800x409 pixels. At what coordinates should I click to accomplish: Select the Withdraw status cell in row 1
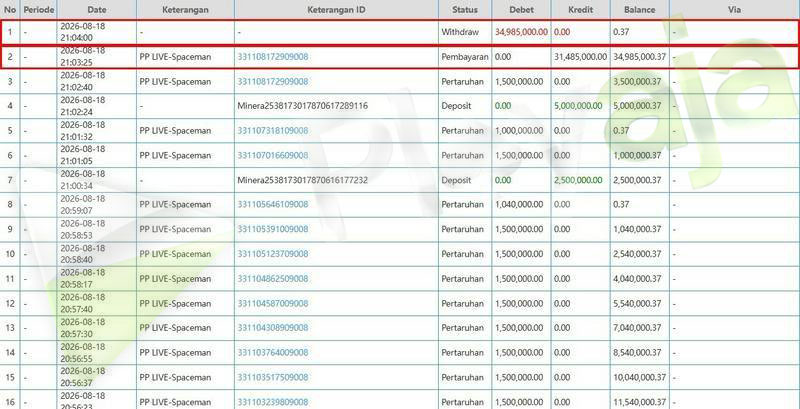[460, 32]
